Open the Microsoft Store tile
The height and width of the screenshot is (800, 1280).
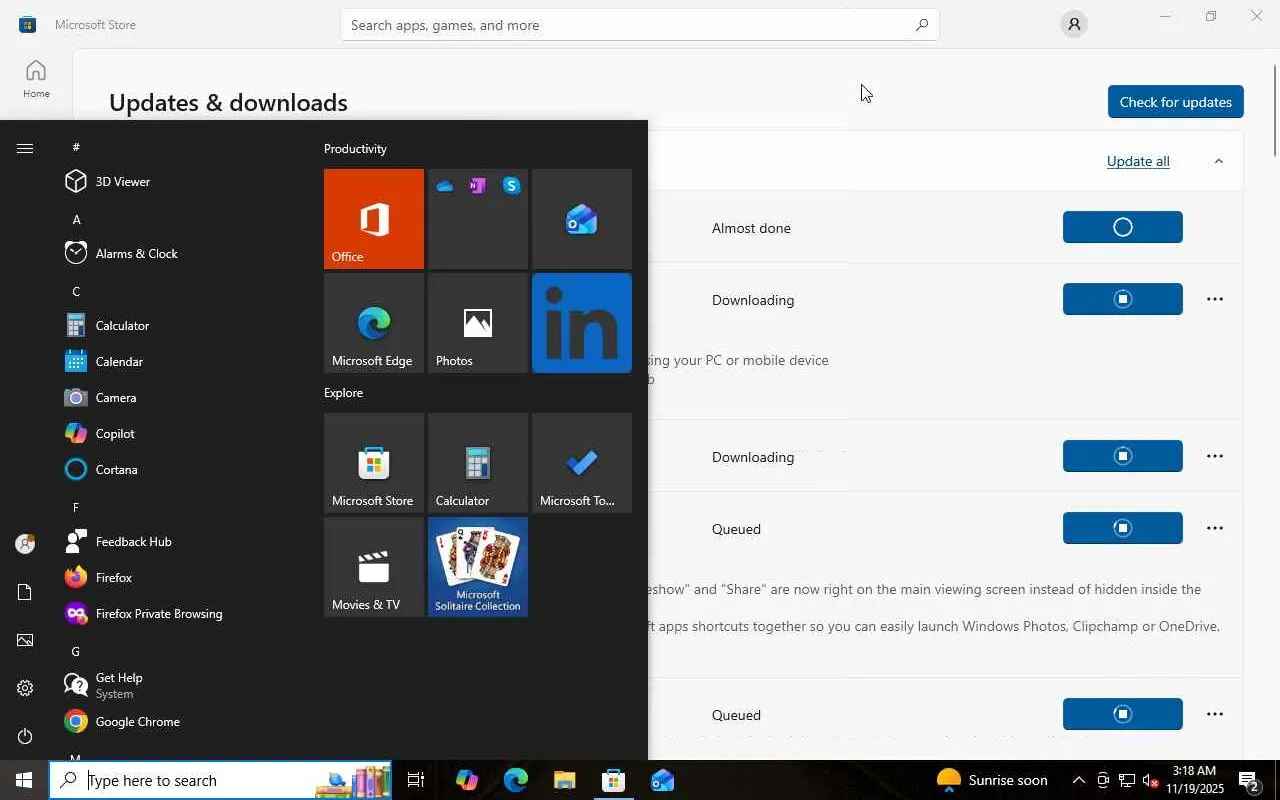pyautogui.click(x=374, y=463)
